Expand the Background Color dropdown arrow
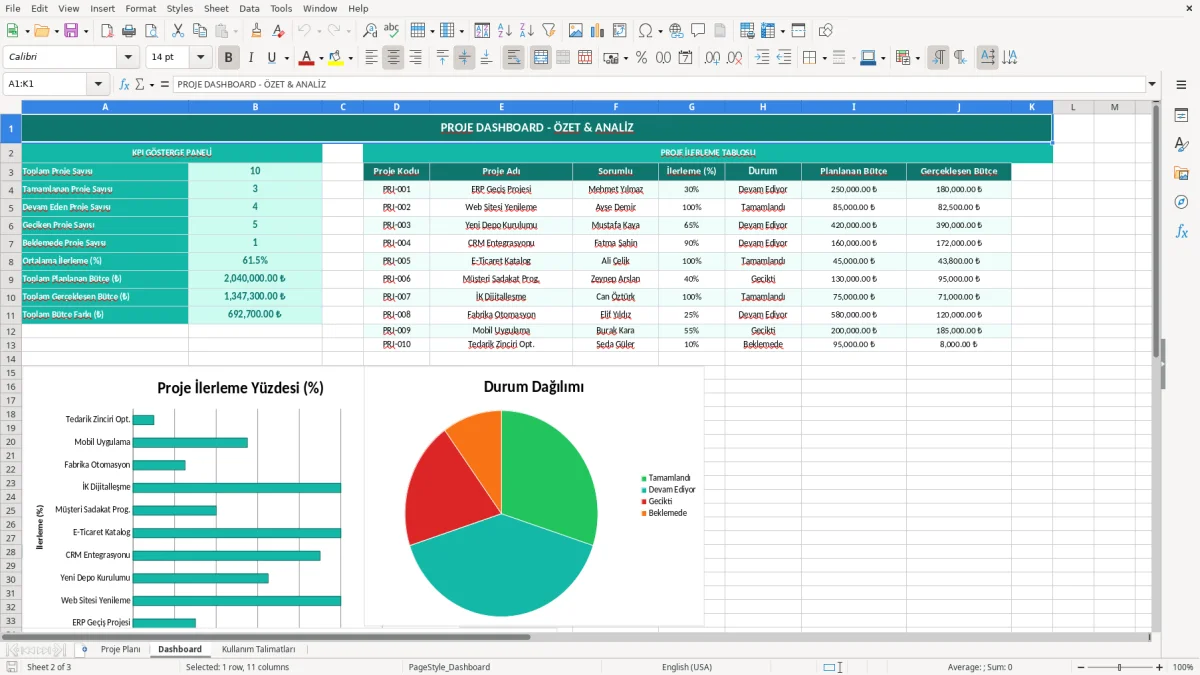Image resolution: width=1200 pixels, height=675 pixels. pos(351,58)
